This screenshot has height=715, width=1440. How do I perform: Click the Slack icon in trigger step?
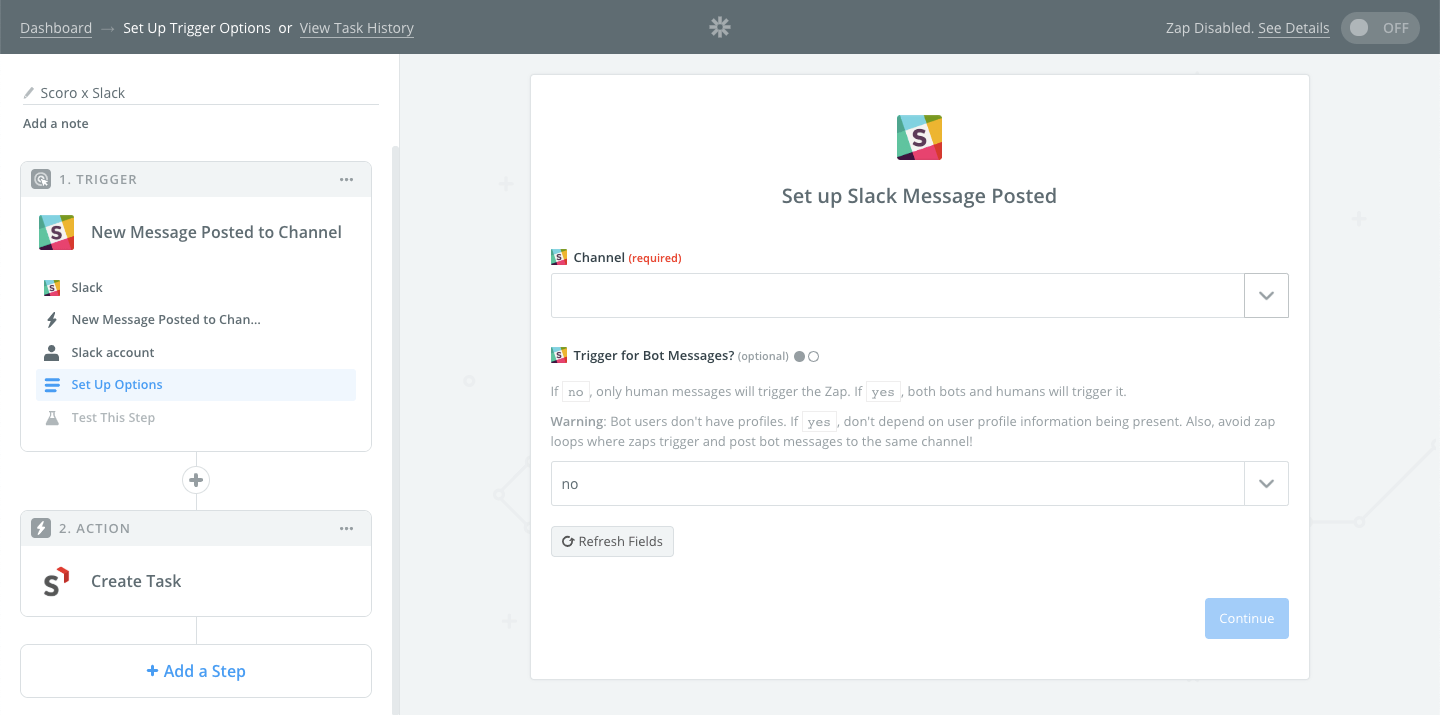click(x=57, y=232)
